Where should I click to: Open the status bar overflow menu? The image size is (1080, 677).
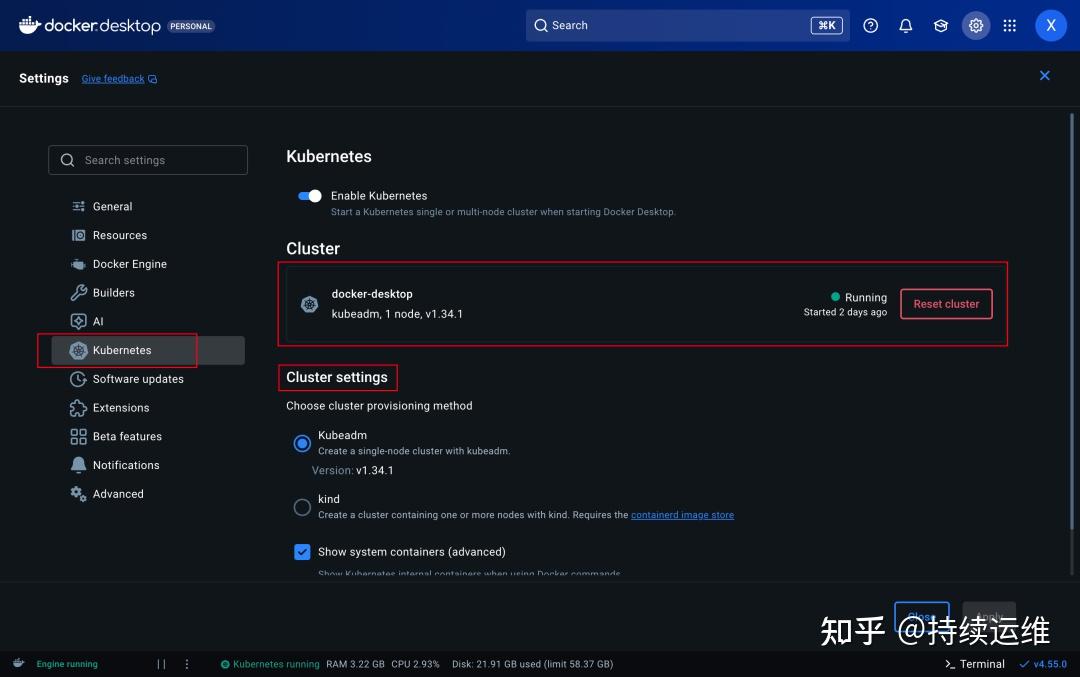coord(186,663)
